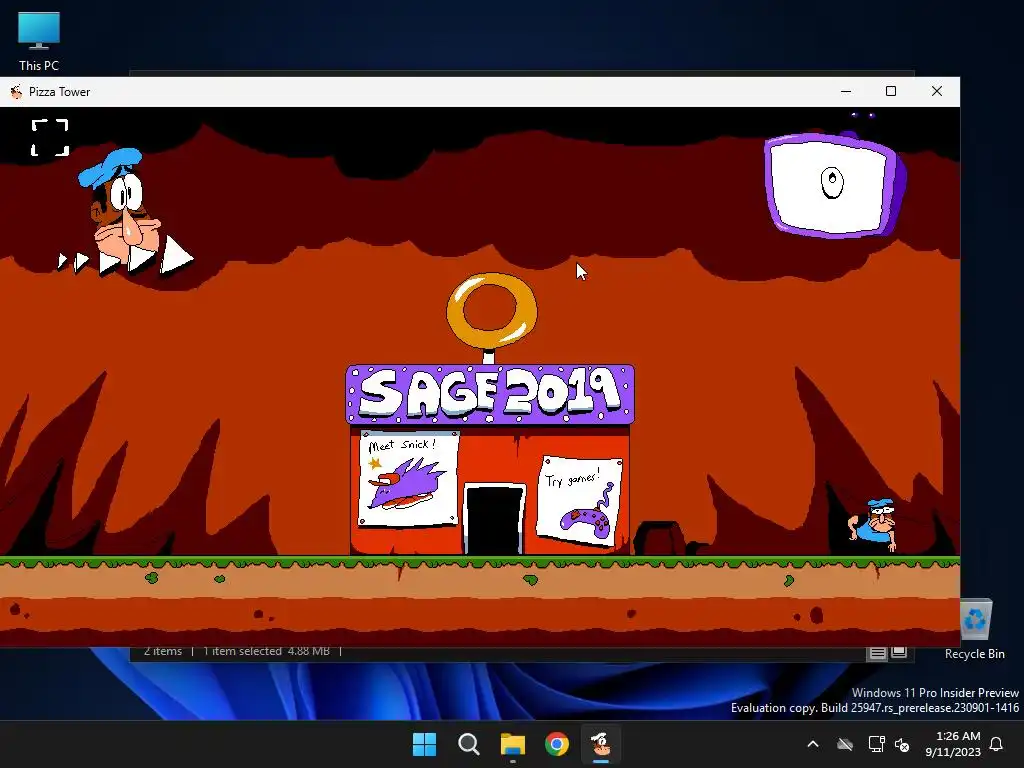Click the small Peppino character on ground
This screenshot has height=768, width=1024.
point(874,525)
